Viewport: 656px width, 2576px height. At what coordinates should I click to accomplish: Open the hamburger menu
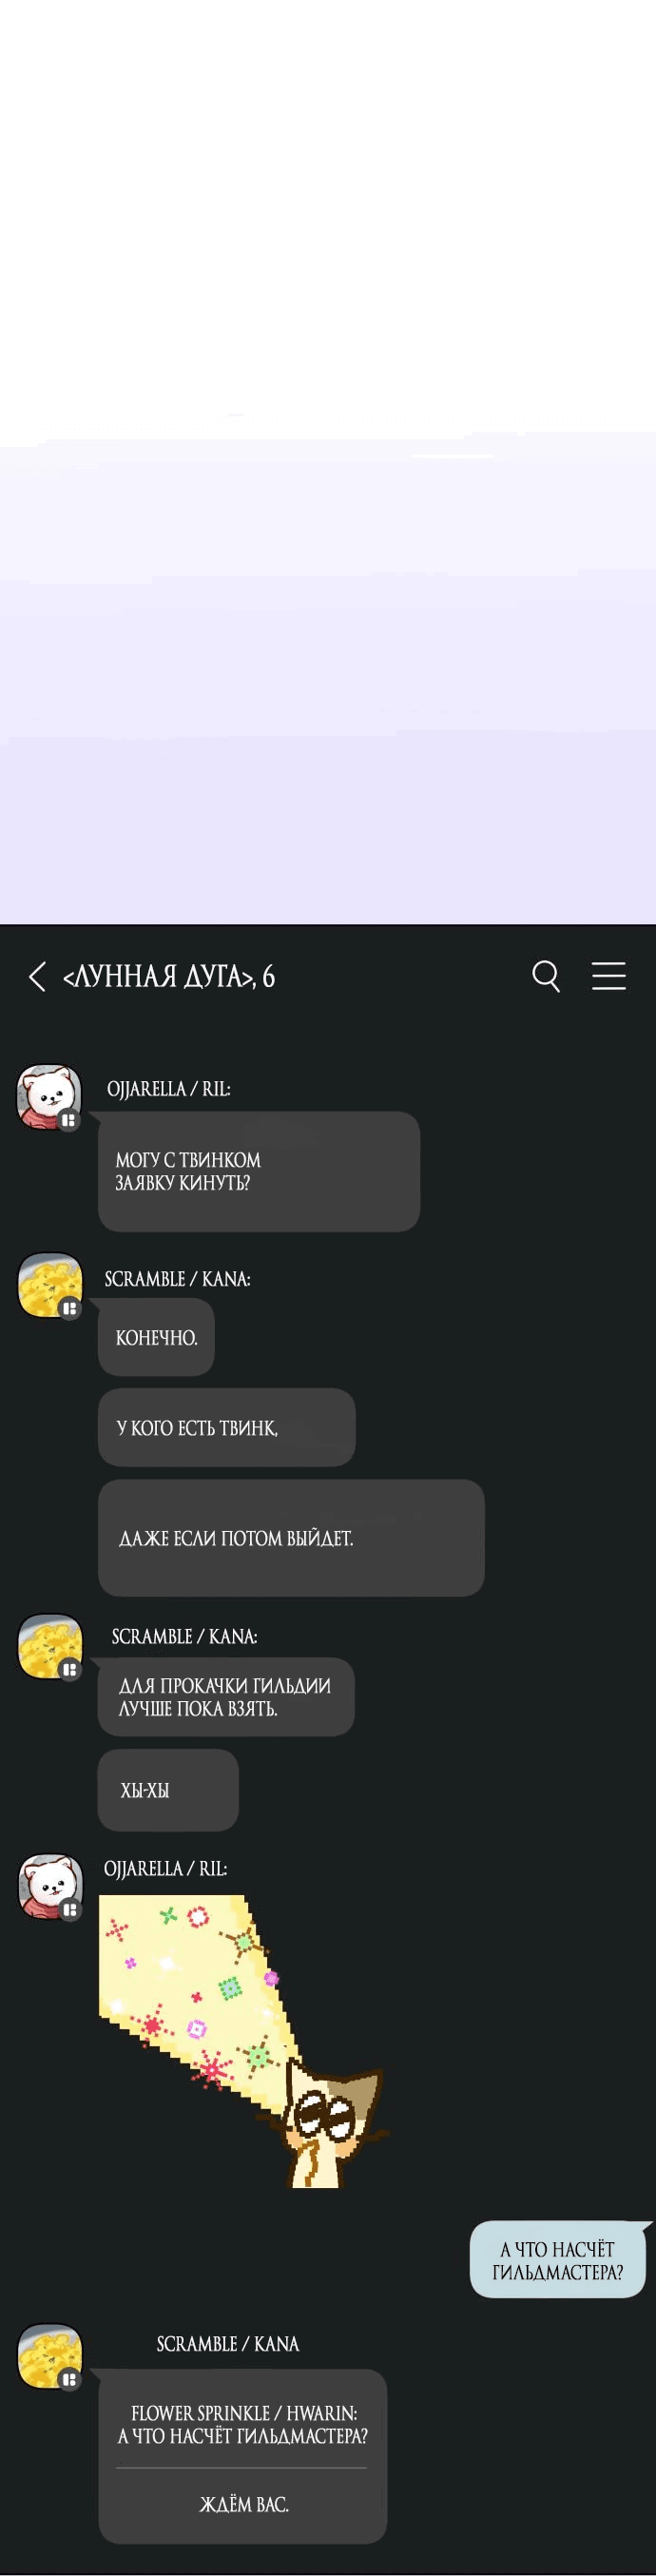tap(608, 975)
